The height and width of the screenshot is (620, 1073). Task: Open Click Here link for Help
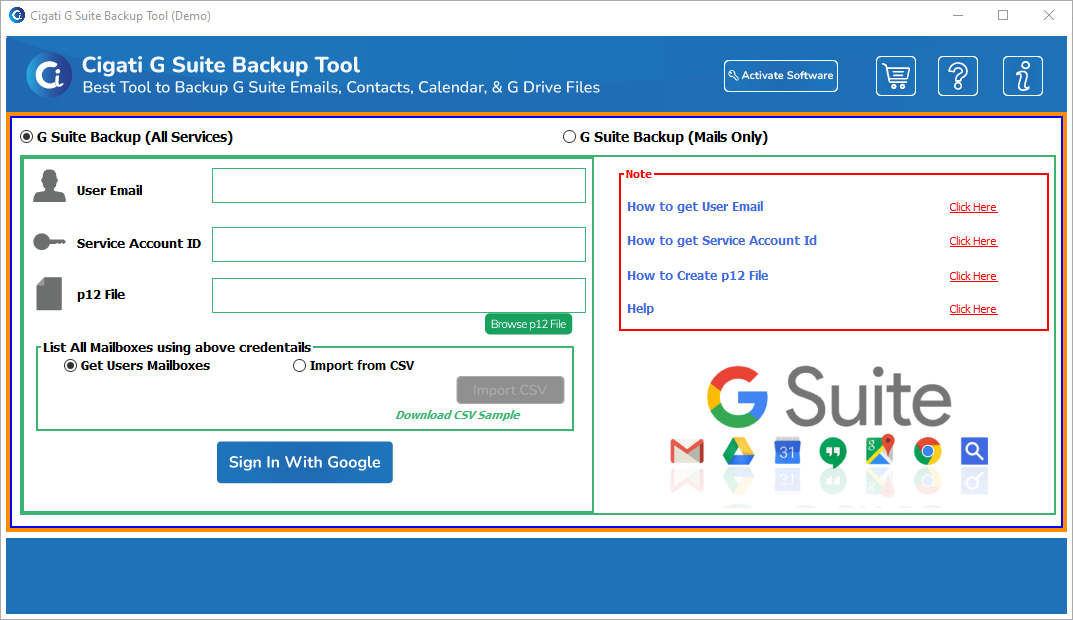(x=972, y=309)
